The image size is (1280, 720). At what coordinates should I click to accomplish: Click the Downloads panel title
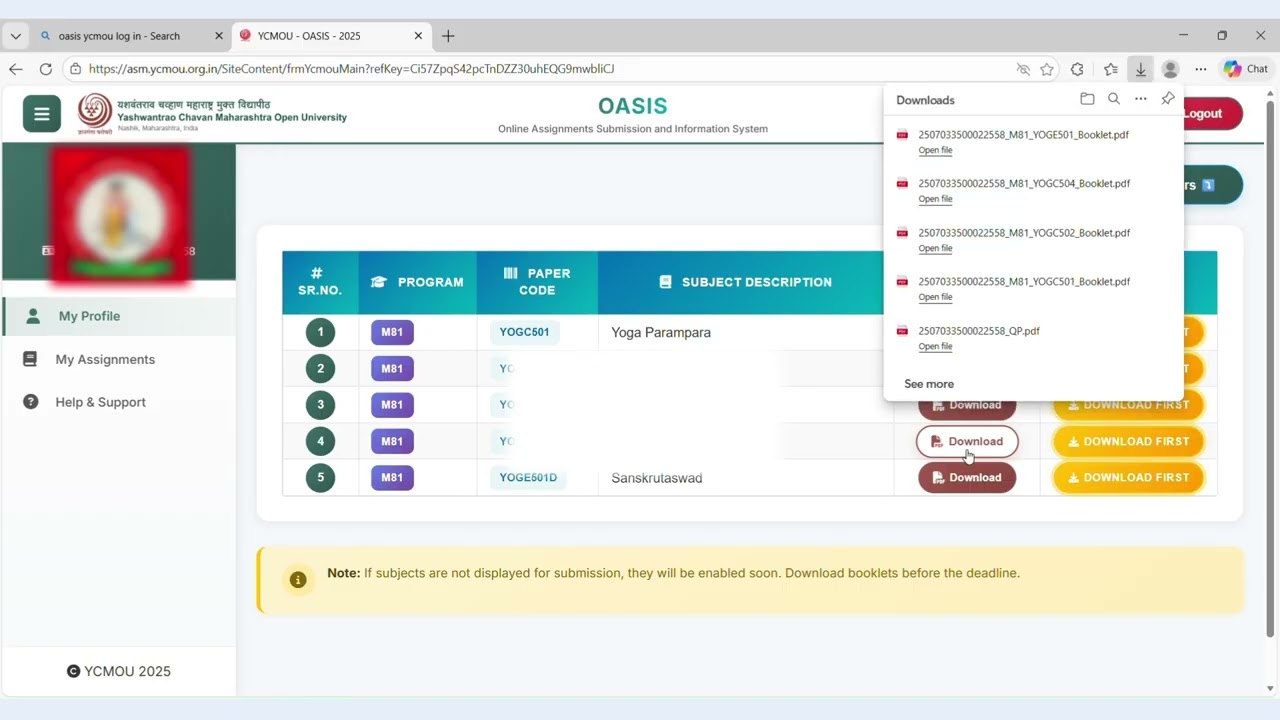tap(925, 100)
